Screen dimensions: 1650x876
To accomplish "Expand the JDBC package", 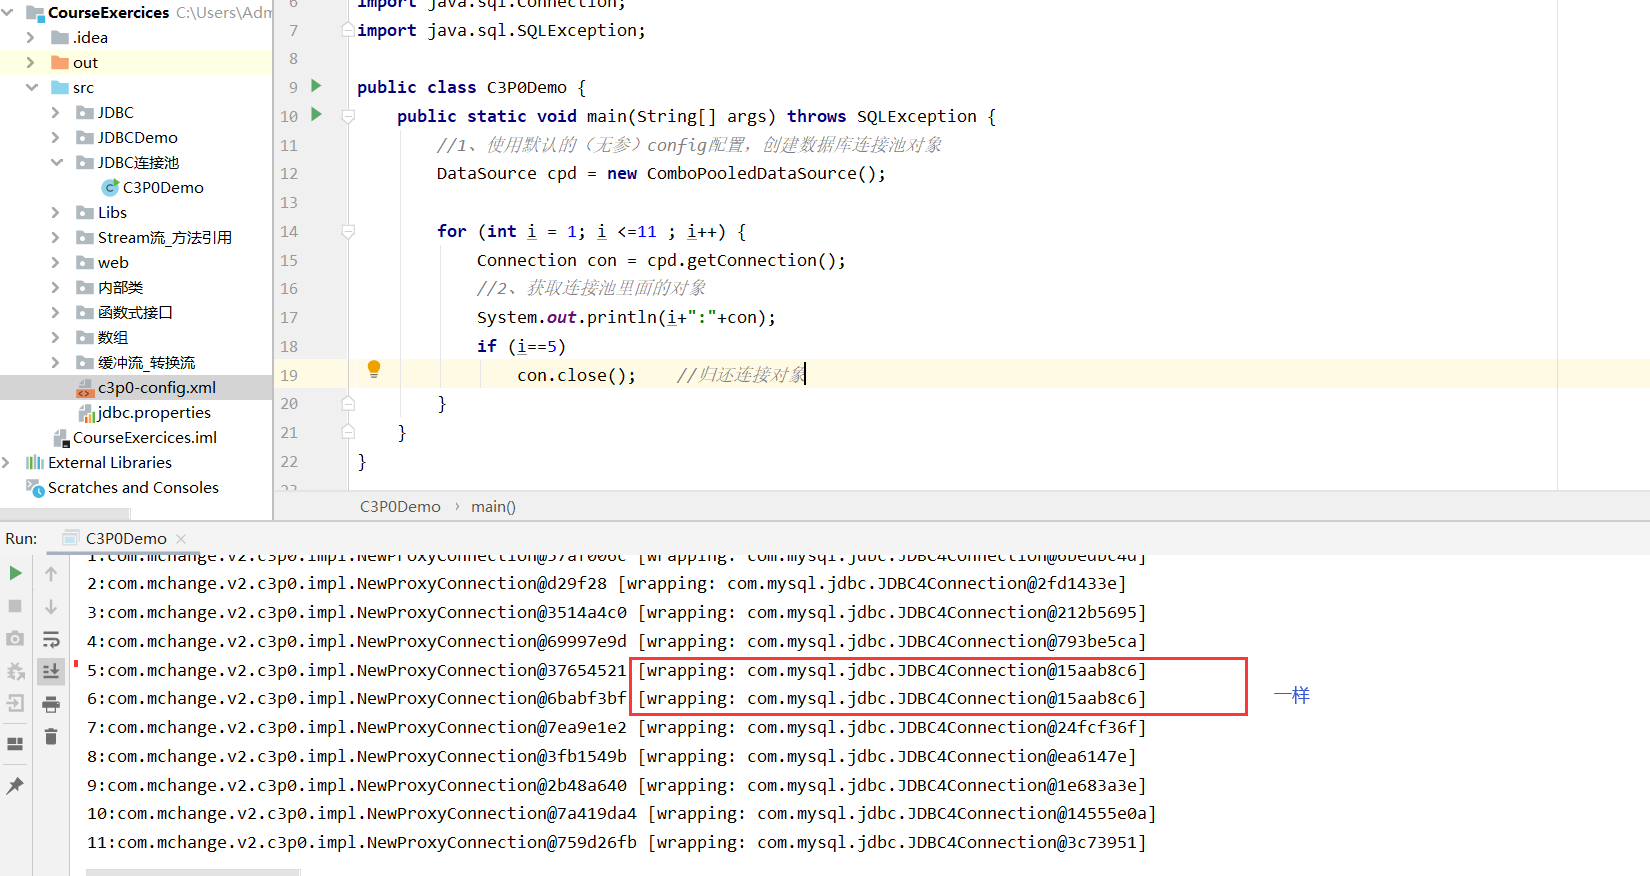I will point(55,112).
